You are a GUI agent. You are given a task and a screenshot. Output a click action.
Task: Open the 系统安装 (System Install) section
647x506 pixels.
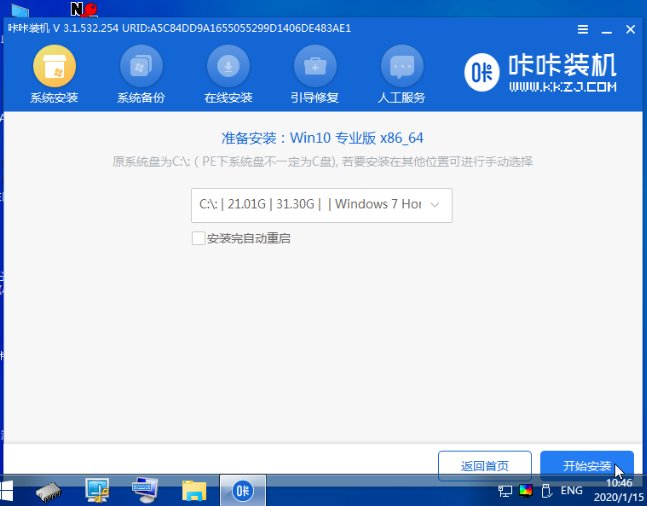[x=54, y=76]
